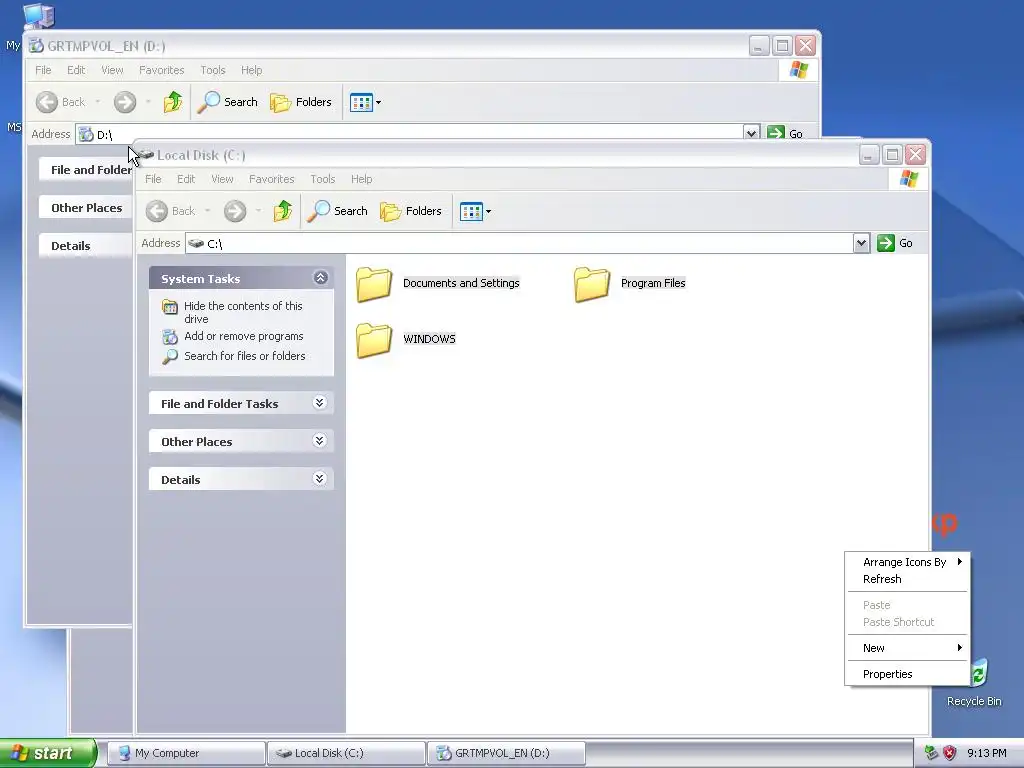
Task: Switch to My Computer taskbar button
Action: click(186, 753)
